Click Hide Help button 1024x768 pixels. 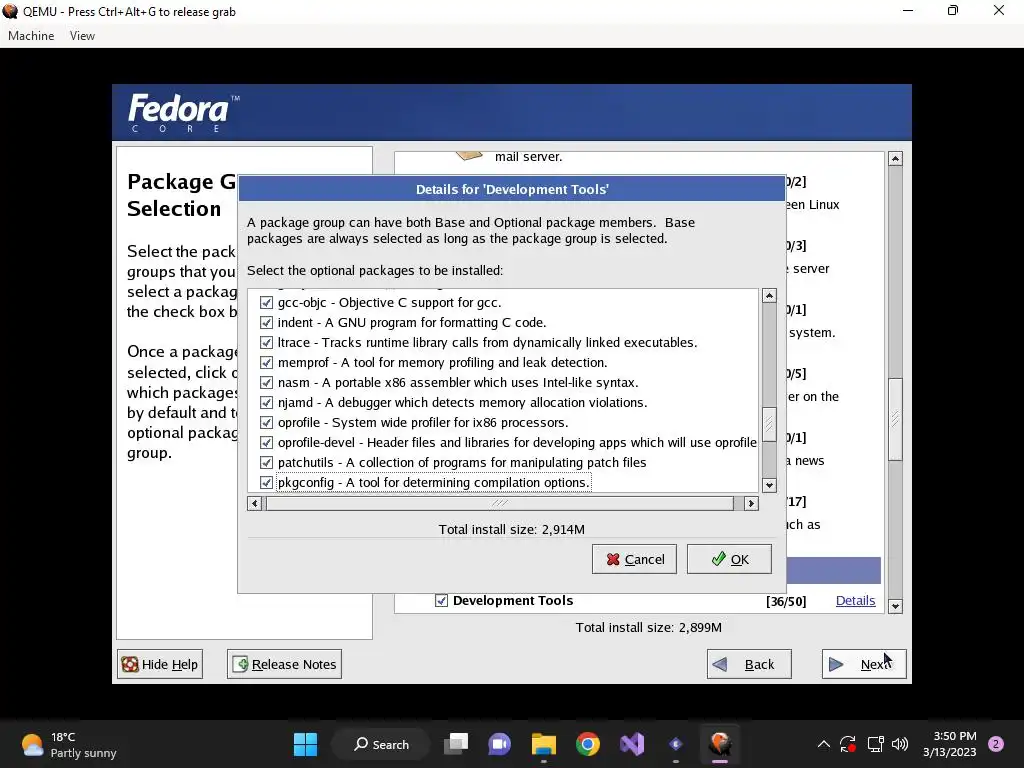[160, 664]
